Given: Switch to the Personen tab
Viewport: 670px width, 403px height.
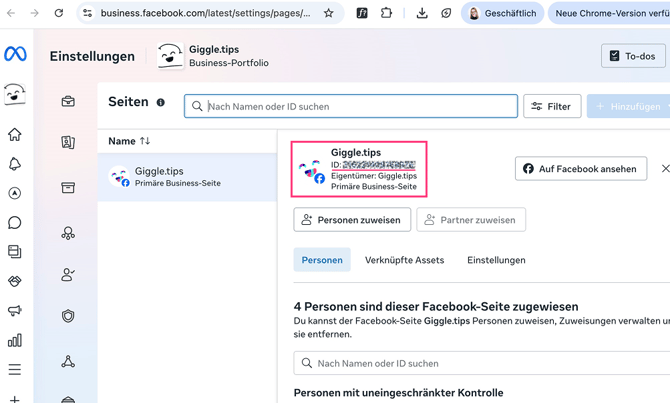Looking at the screenshot, I should pyautogui.click(x=322, y=260).
